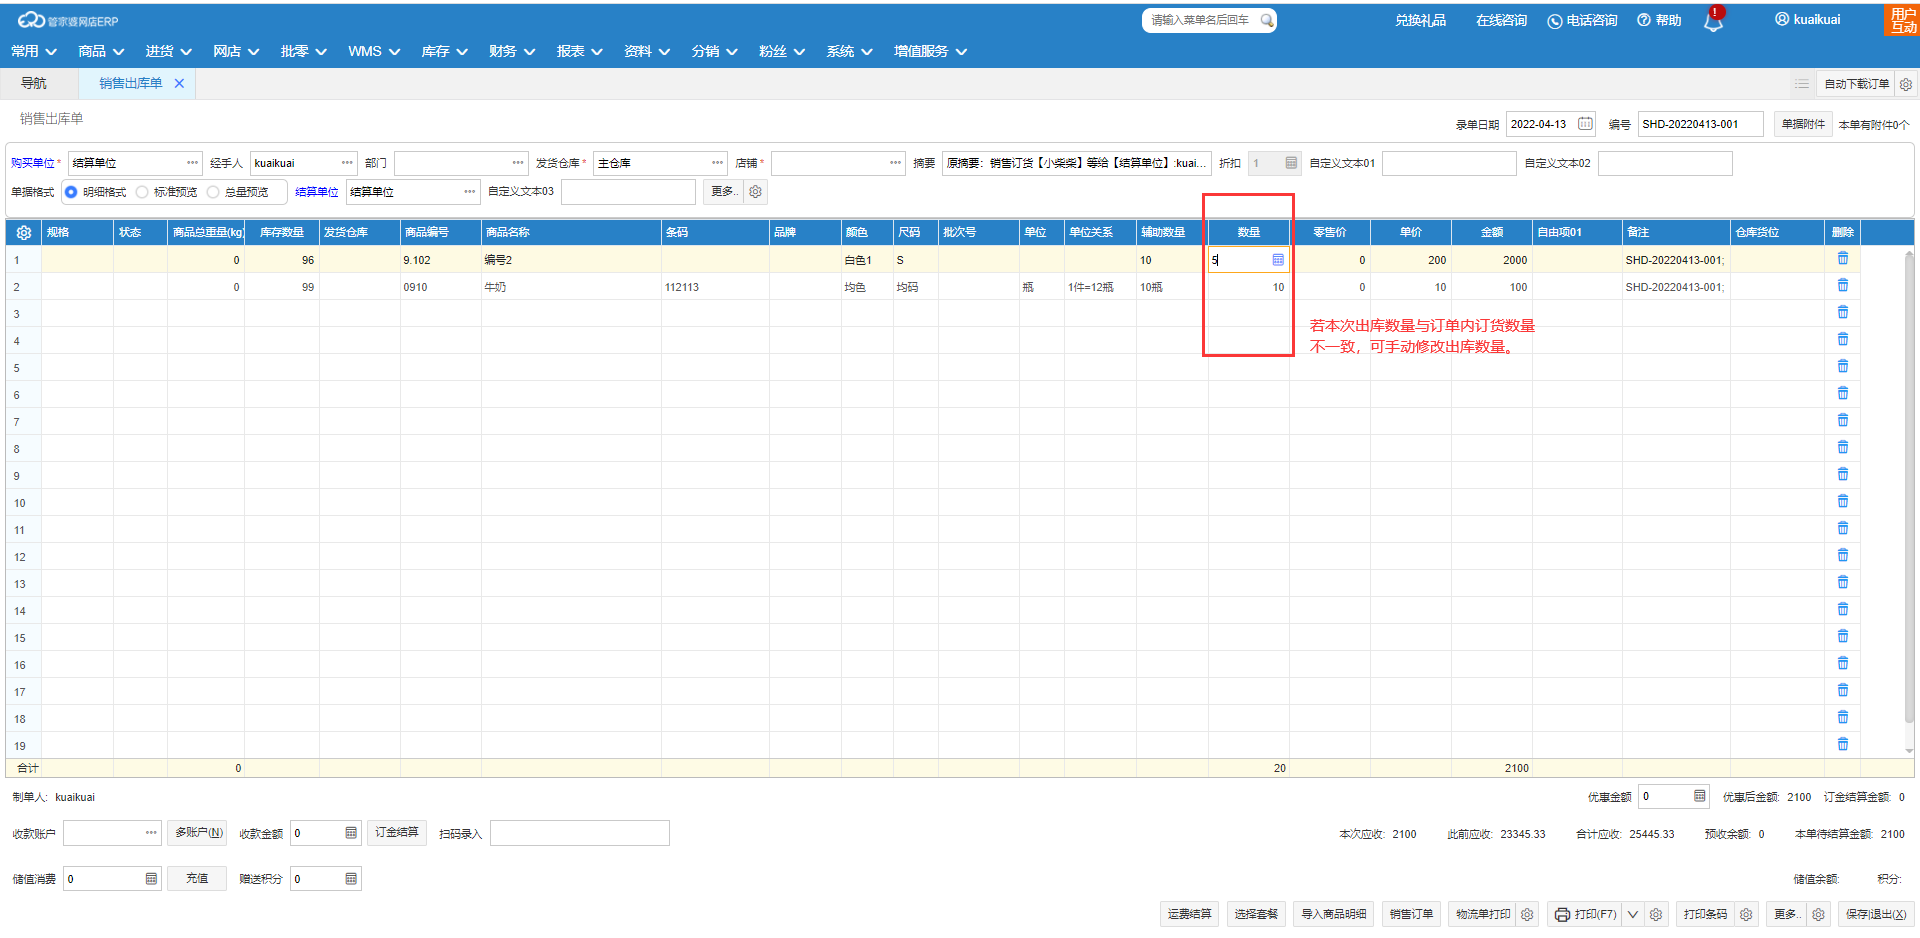Image resolution: width=1920 pixels, height=938 pixels.
Task: Click the 导入商品明细 button
Action: click(x=1333, y=914)
